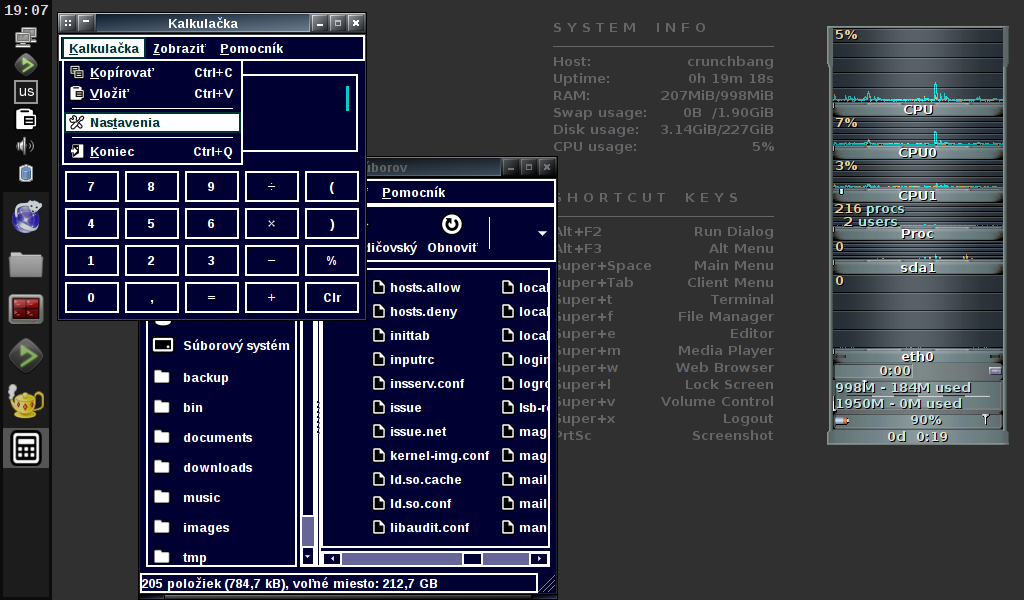Open the folder launcher in the dock

pyautogui.click(x=26, y=265)
